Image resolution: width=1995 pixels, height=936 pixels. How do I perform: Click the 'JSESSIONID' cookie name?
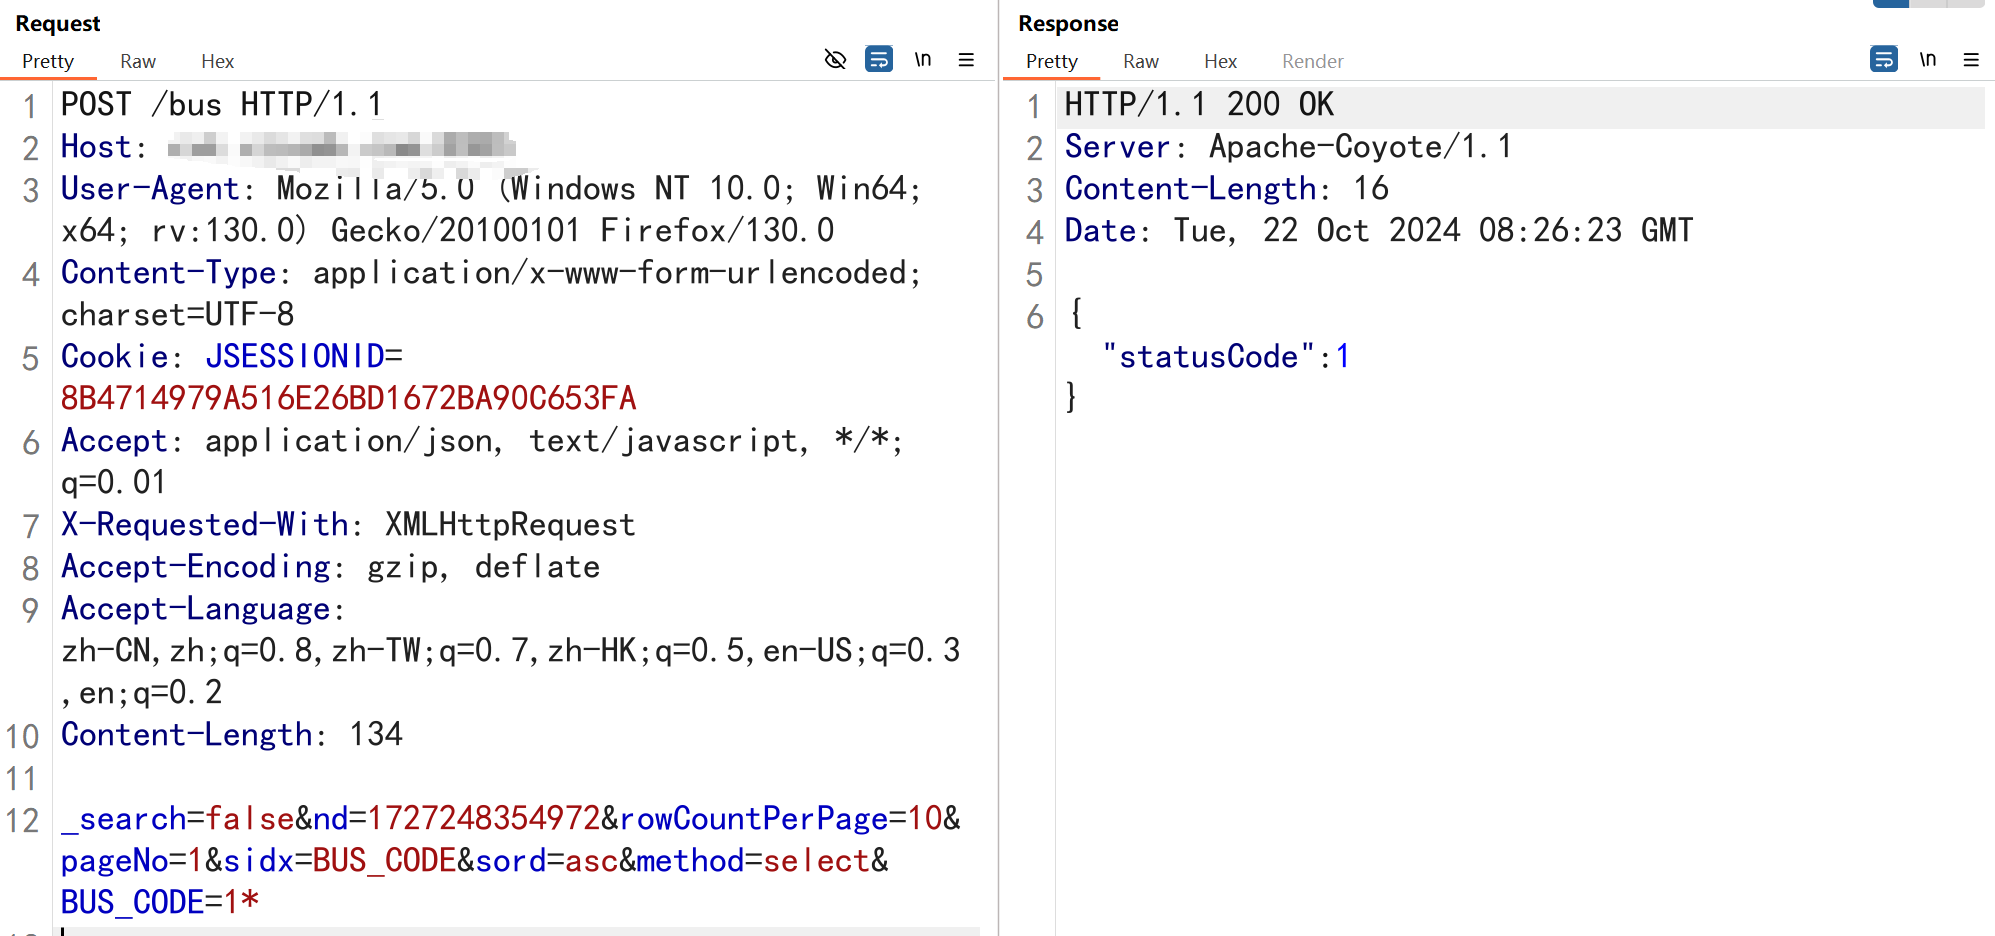coord(295,357)
